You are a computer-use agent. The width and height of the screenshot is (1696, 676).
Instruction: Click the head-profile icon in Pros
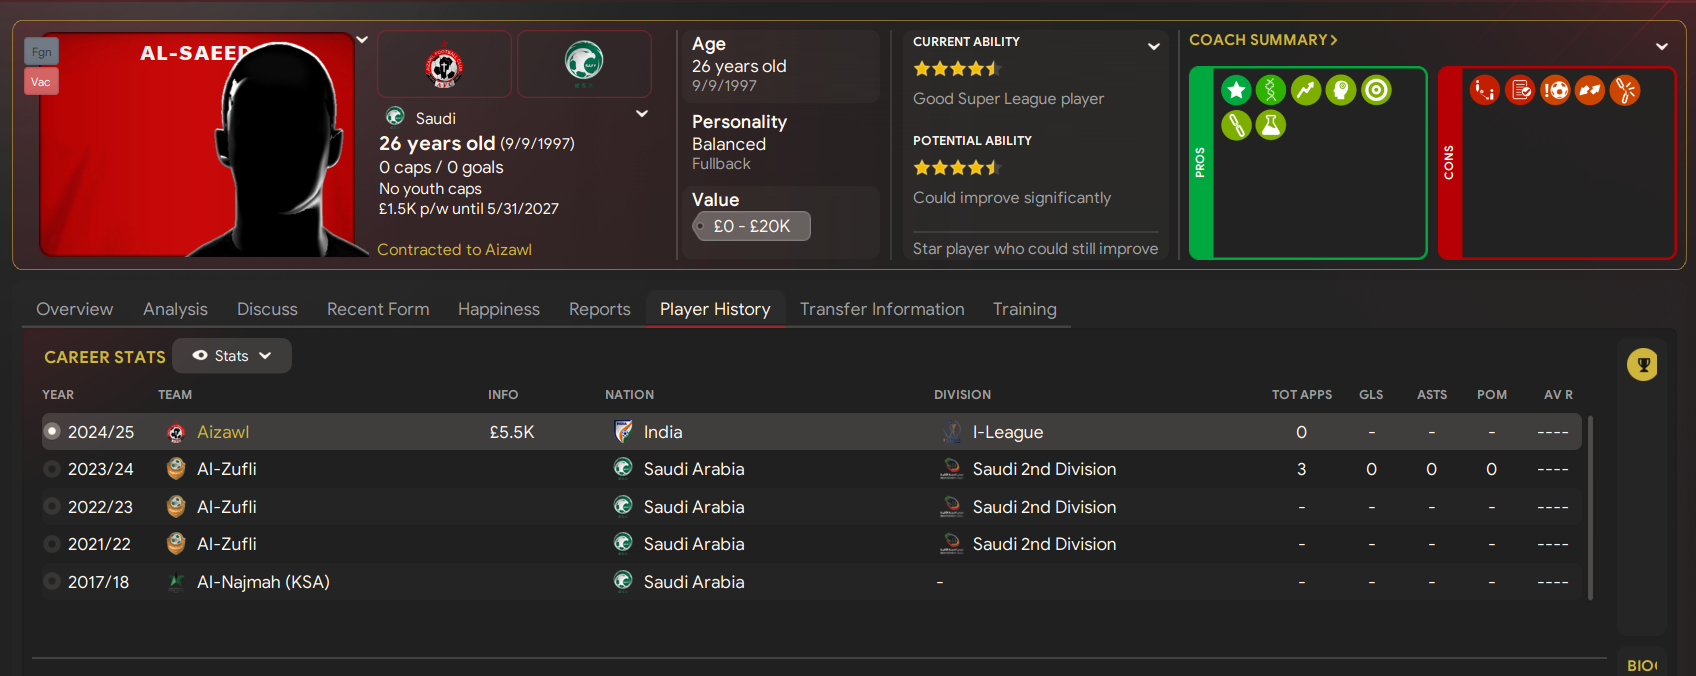click(x=1341, y=91)
